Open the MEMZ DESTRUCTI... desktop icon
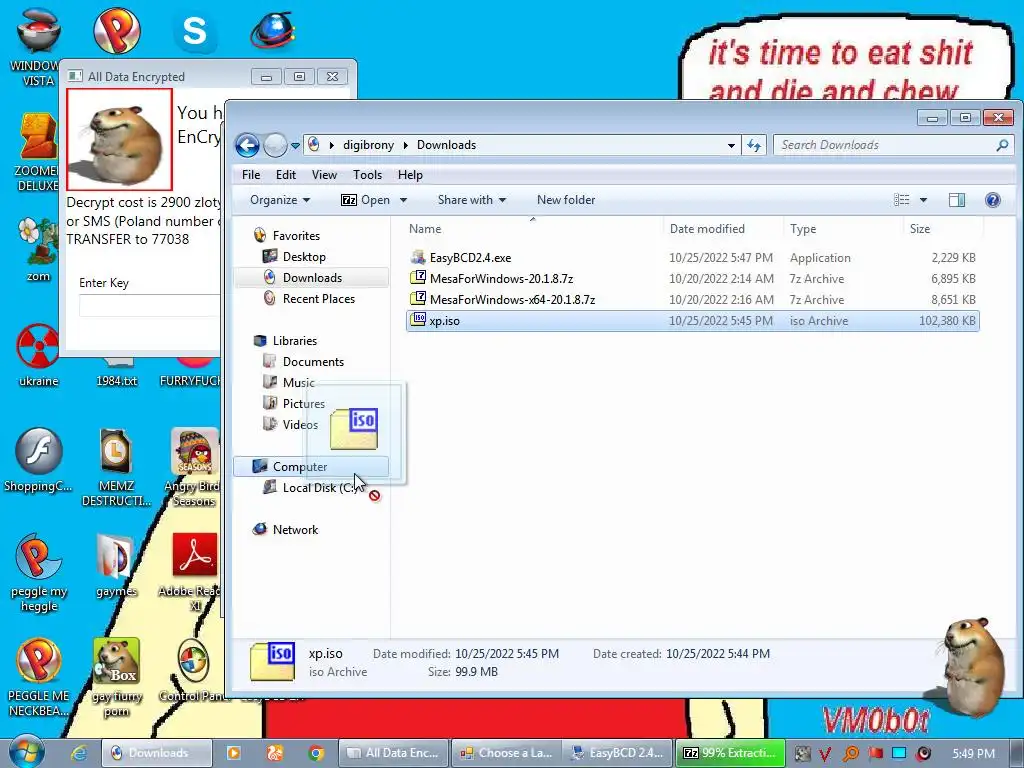 pyautogui.click(x=116, y=468)
